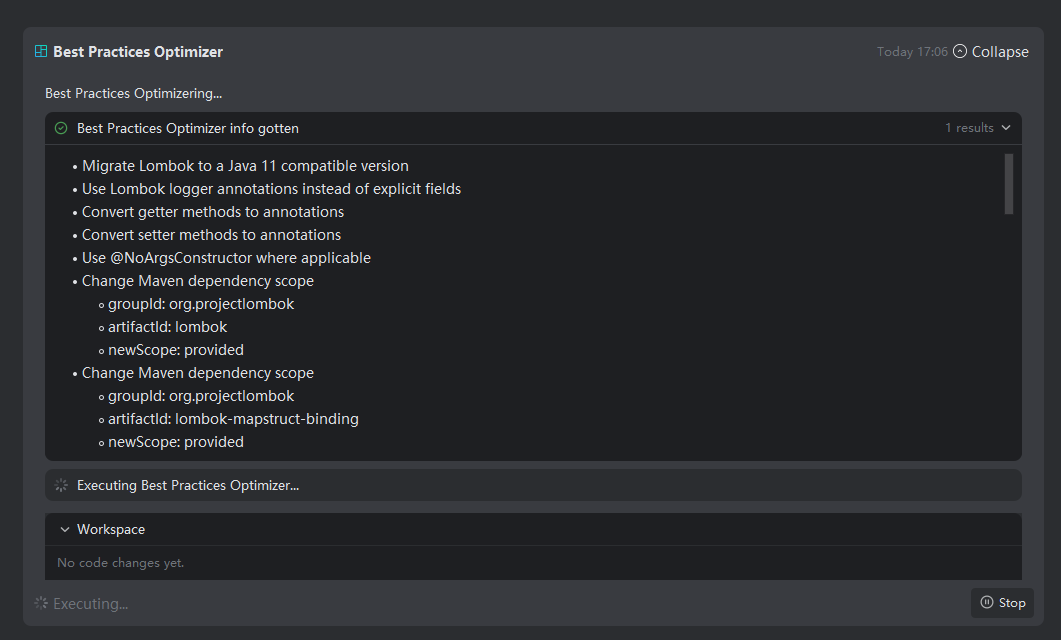Click the Best Practices Optimizer grid icon
1061x640 pixels.
click(x=41, y=52)
